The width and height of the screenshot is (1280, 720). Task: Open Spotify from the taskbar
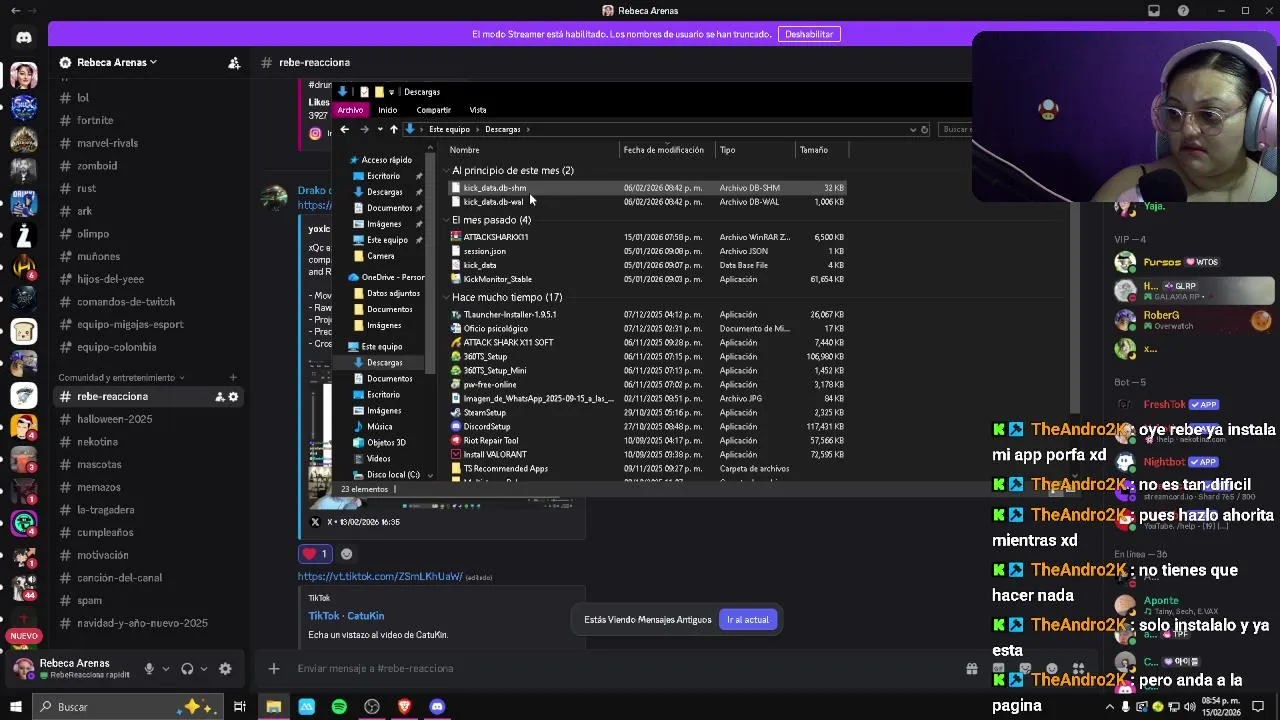[339, 707]
